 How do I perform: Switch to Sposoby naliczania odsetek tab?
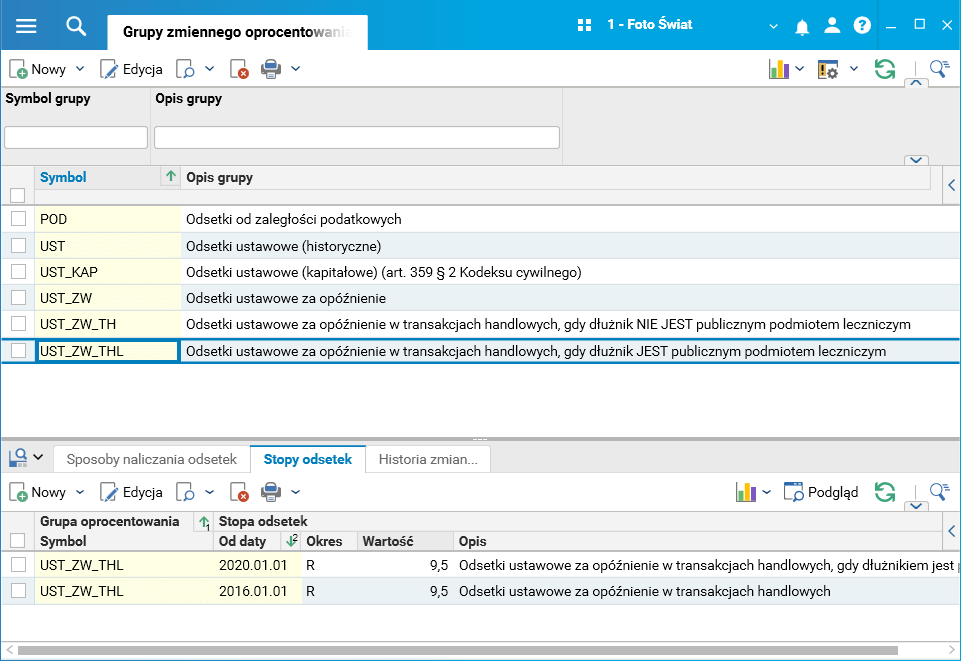tap(151, 459)
